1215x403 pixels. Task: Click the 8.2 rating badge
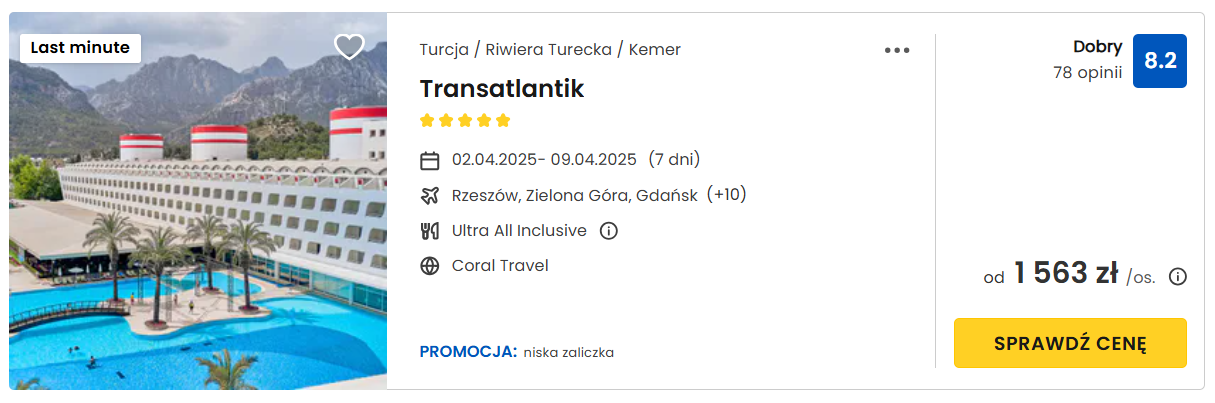pos(1160,60)
